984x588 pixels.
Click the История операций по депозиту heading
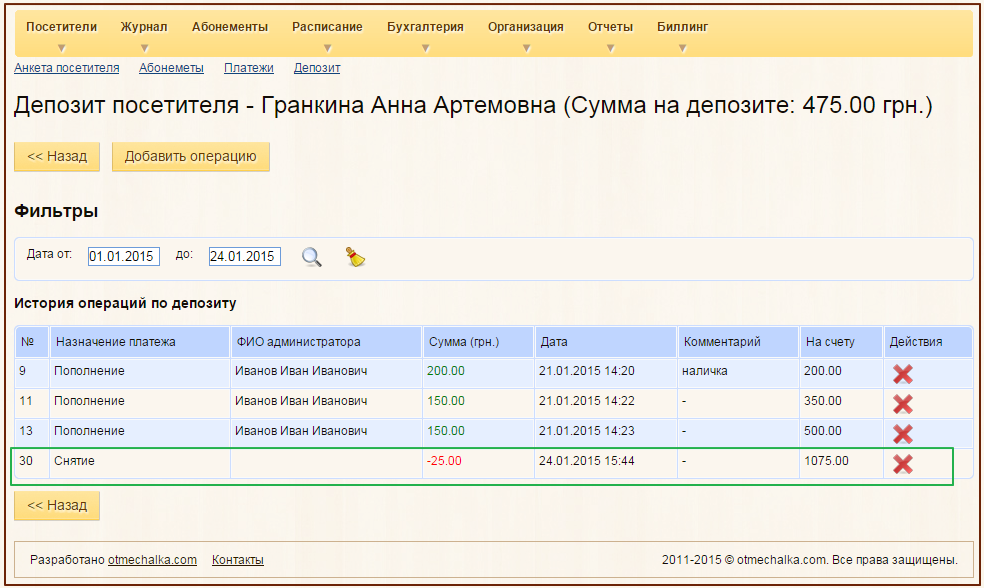[125, 303]
